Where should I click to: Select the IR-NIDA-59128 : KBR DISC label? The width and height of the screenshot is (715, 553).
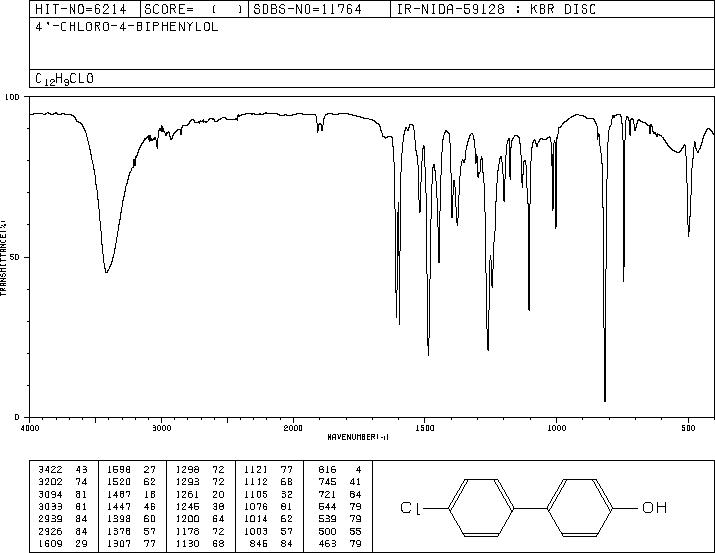496,9
